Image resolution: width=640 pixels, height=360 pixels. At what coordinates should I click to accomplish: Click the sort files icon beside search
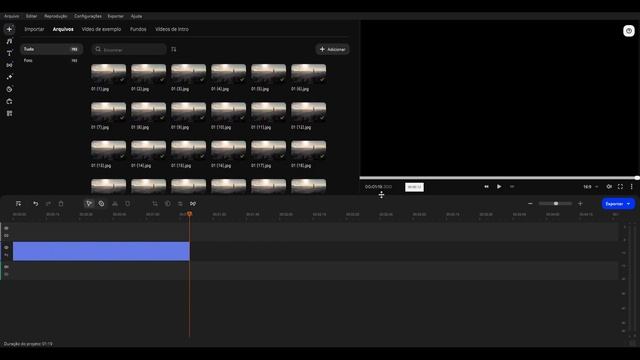pyautogui.click(x=174, y=49)
